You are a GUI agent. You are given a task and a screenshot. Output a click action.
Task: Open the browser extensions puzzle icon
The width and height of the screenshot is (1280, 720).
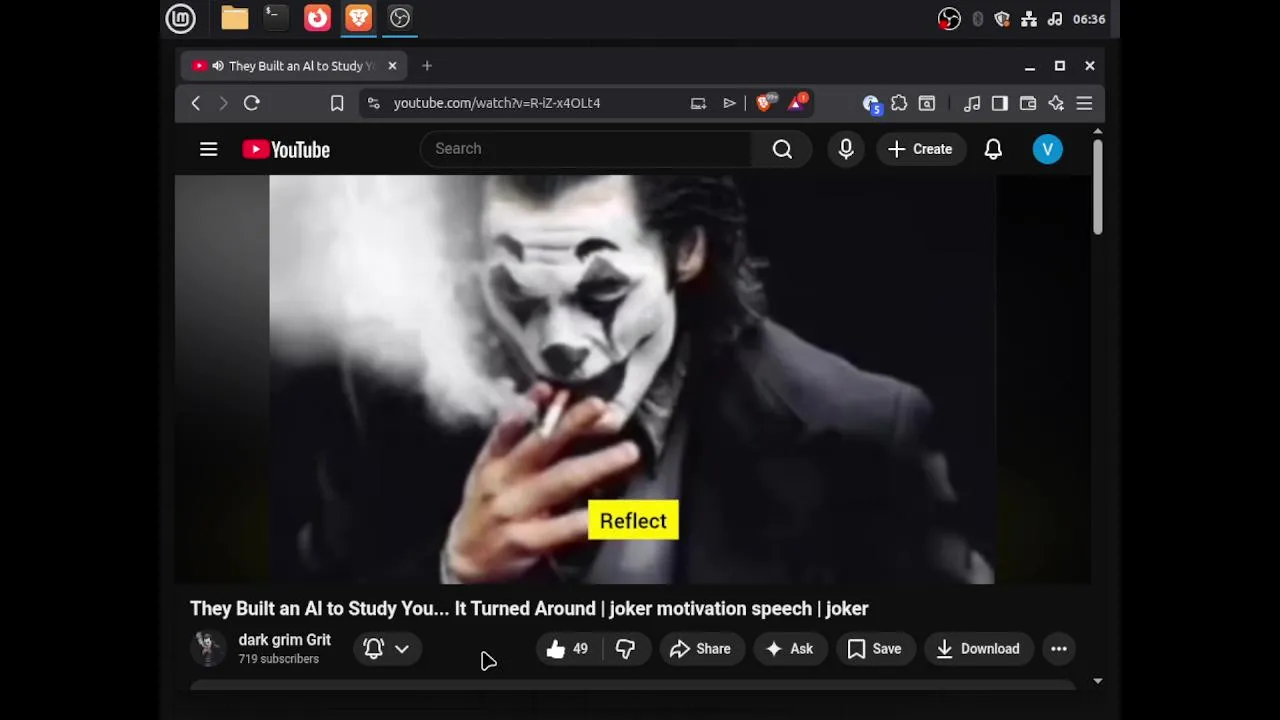tap(899, 103)
